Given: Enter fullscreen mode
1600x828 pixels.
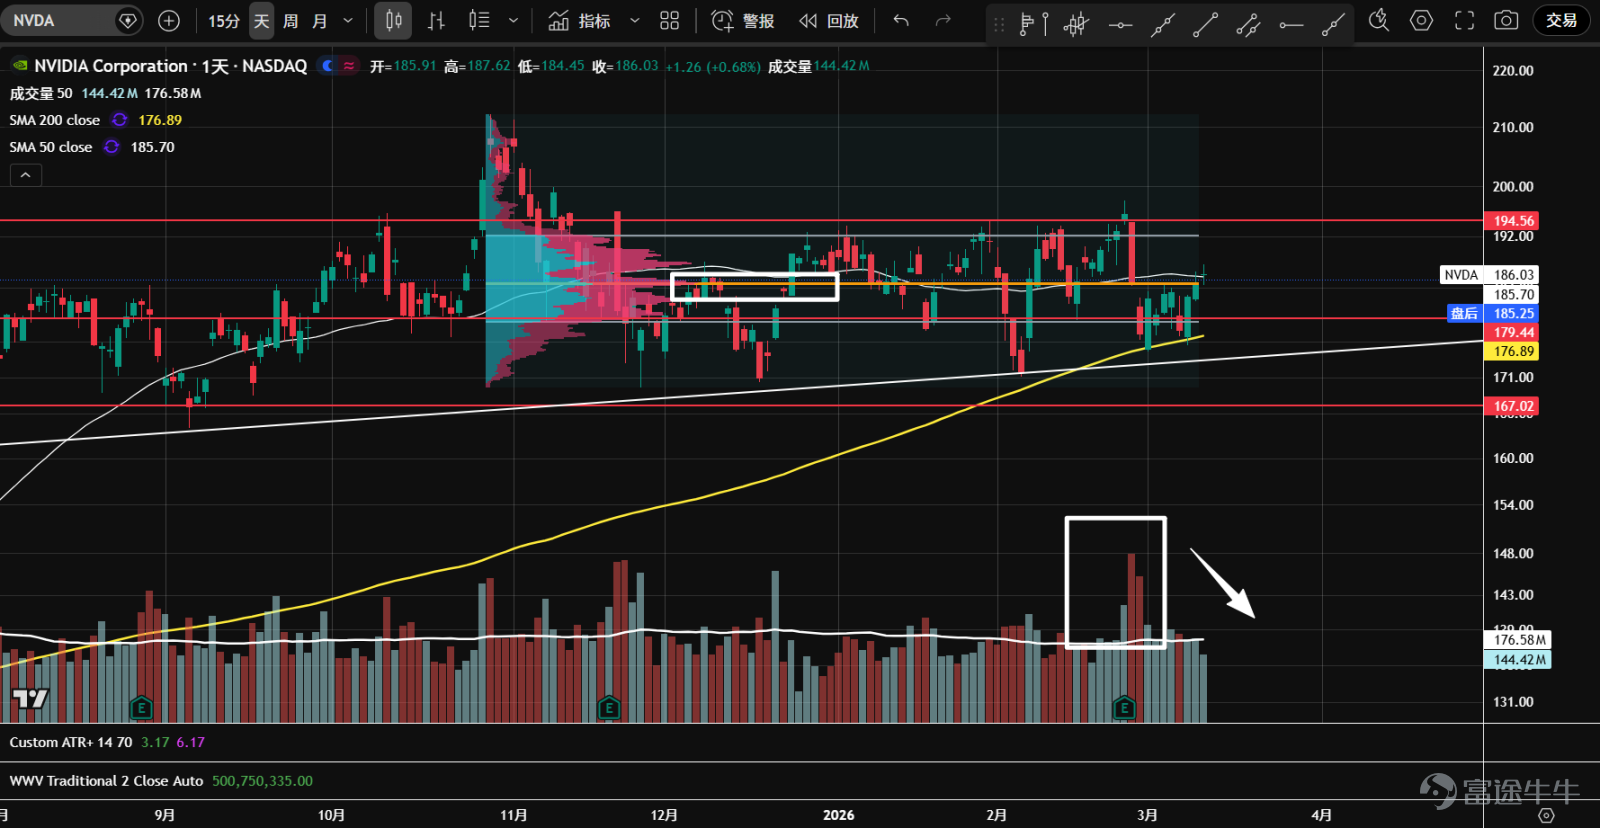Looking at the screenshot, I should (1464, 20).
